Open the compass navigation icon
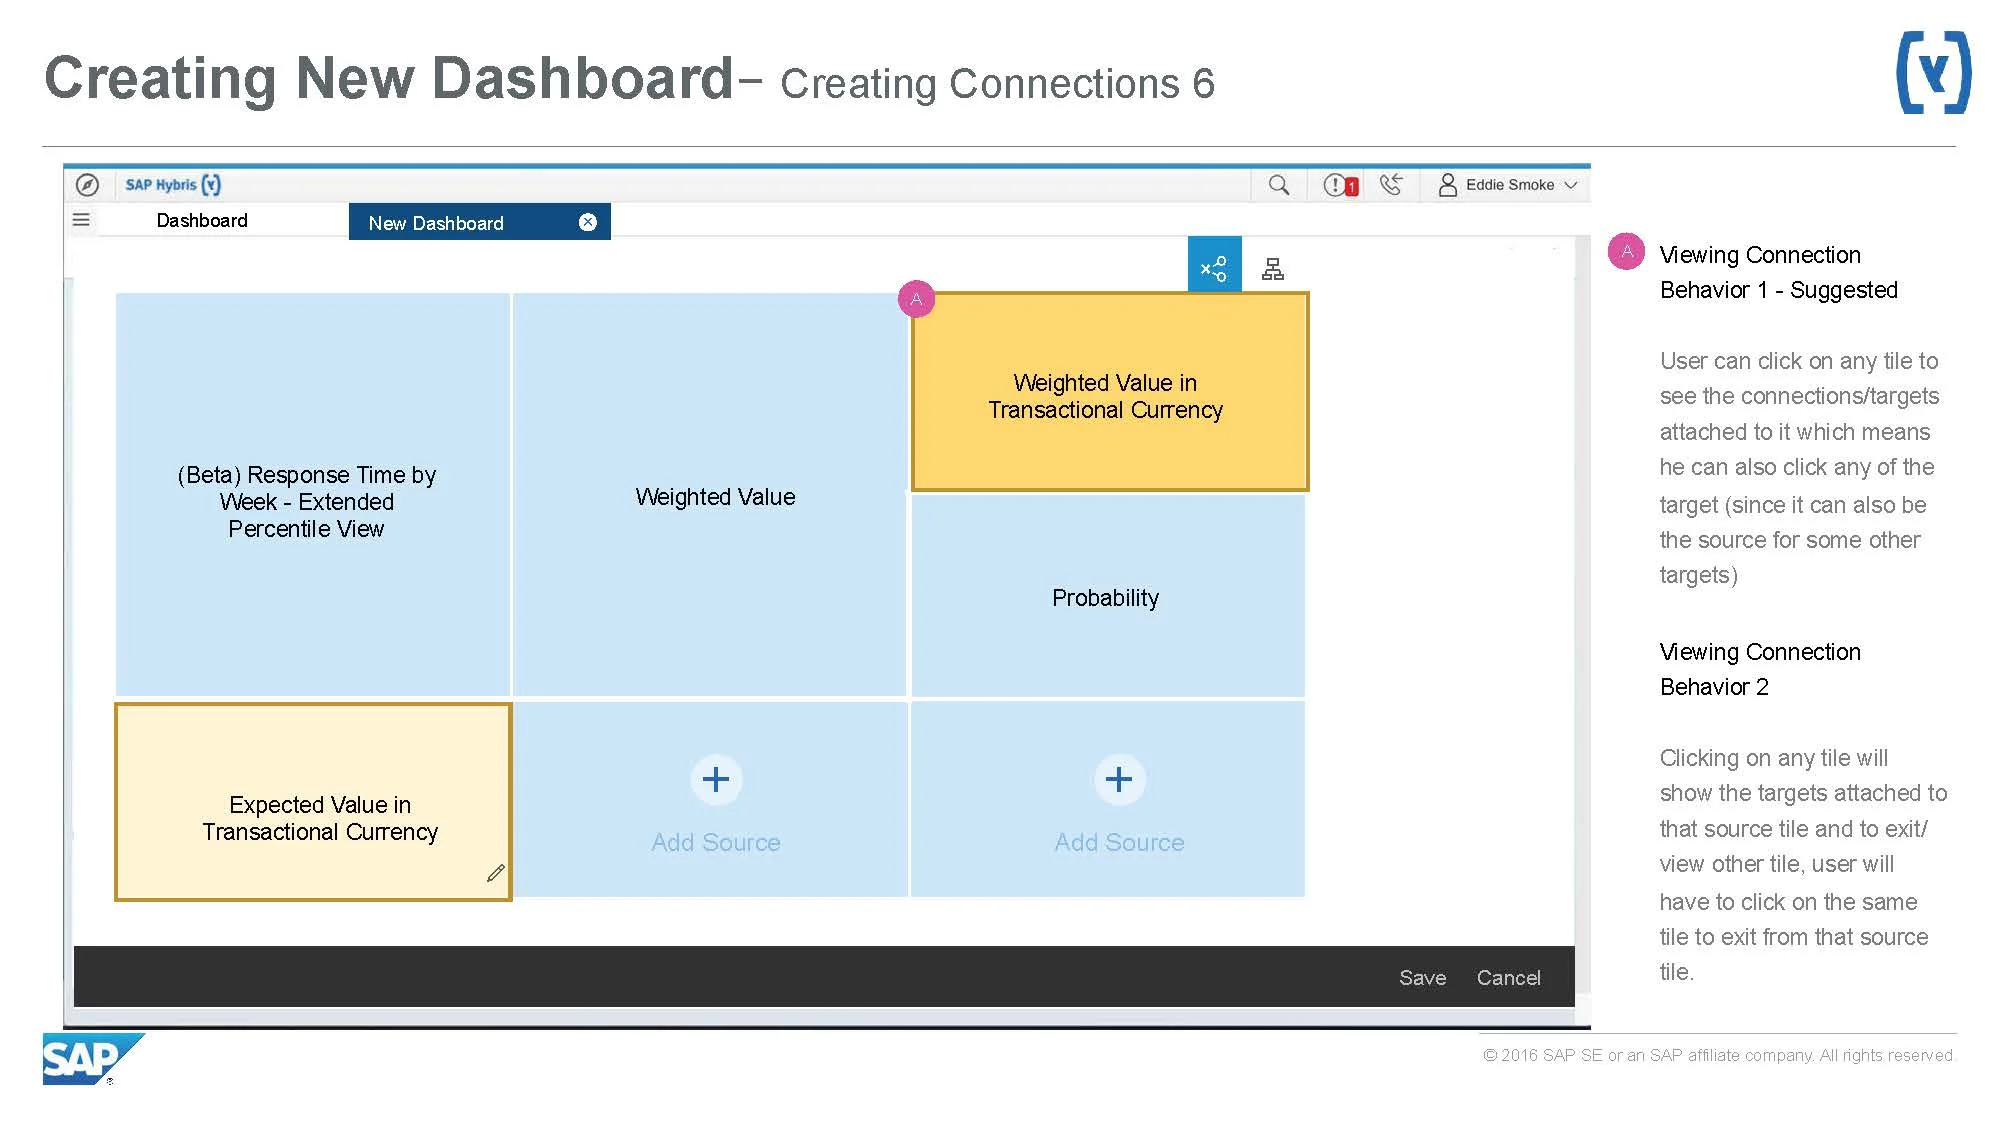This screenshot has height=1125, width=2000. (x=87, y=185)
